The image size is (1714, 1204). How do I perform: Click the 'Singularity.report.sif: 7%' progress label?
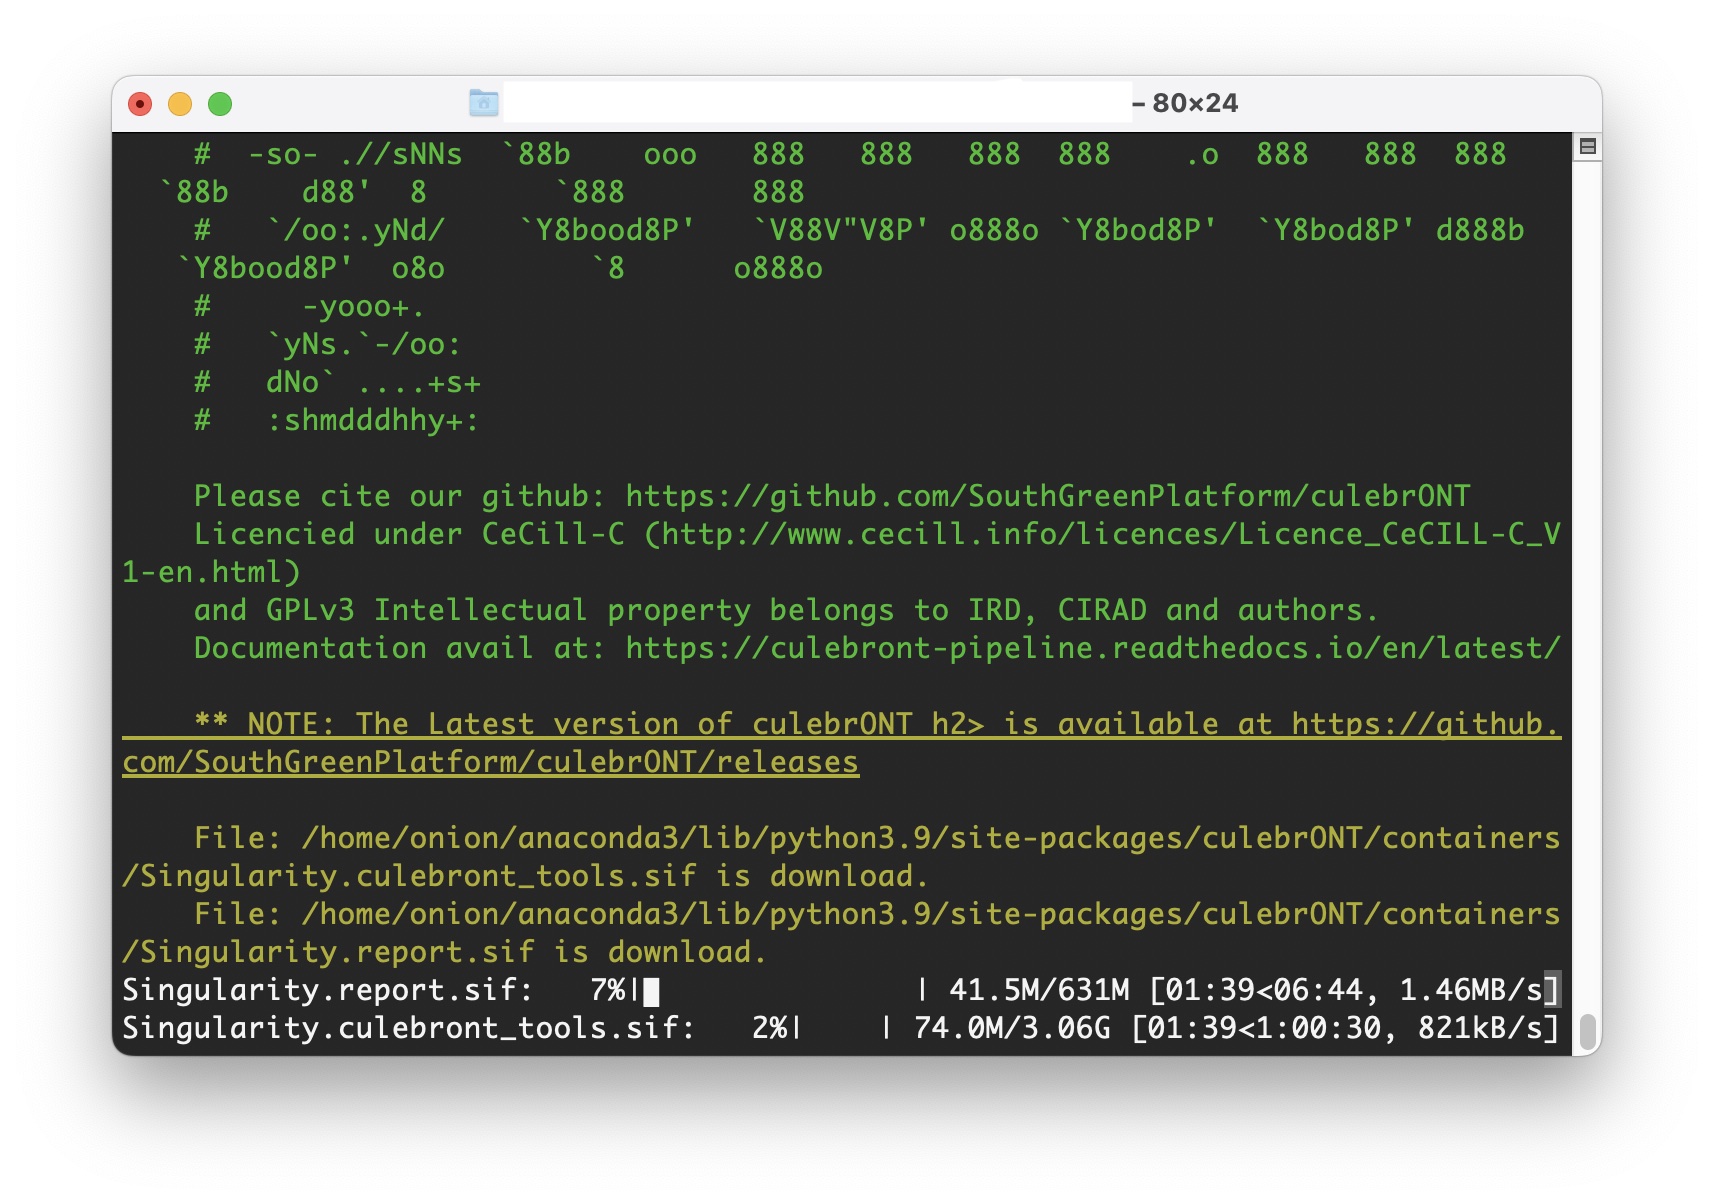[373, 990]
